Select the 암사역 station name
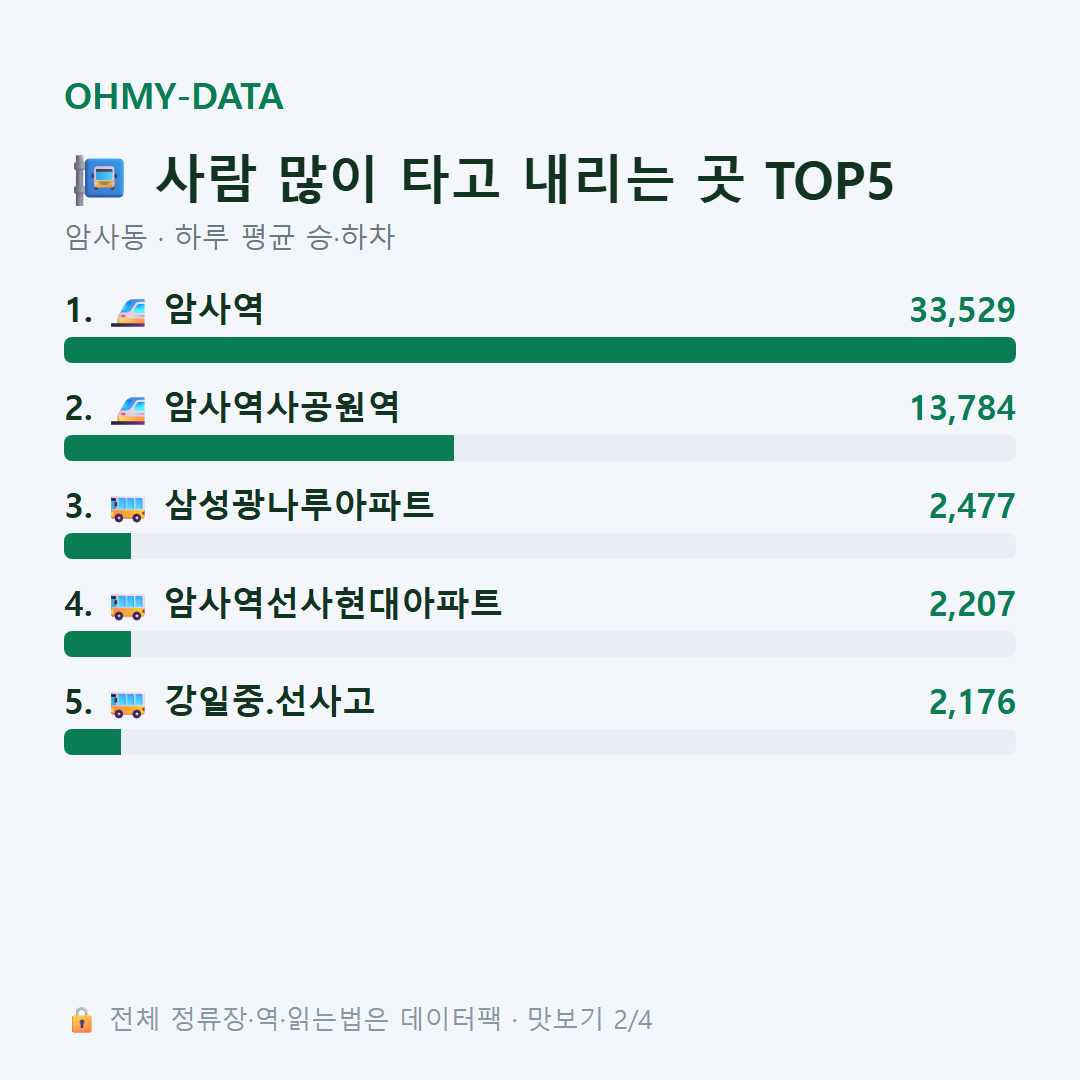Screen dimensions: 1080x1080 [214, 309]
